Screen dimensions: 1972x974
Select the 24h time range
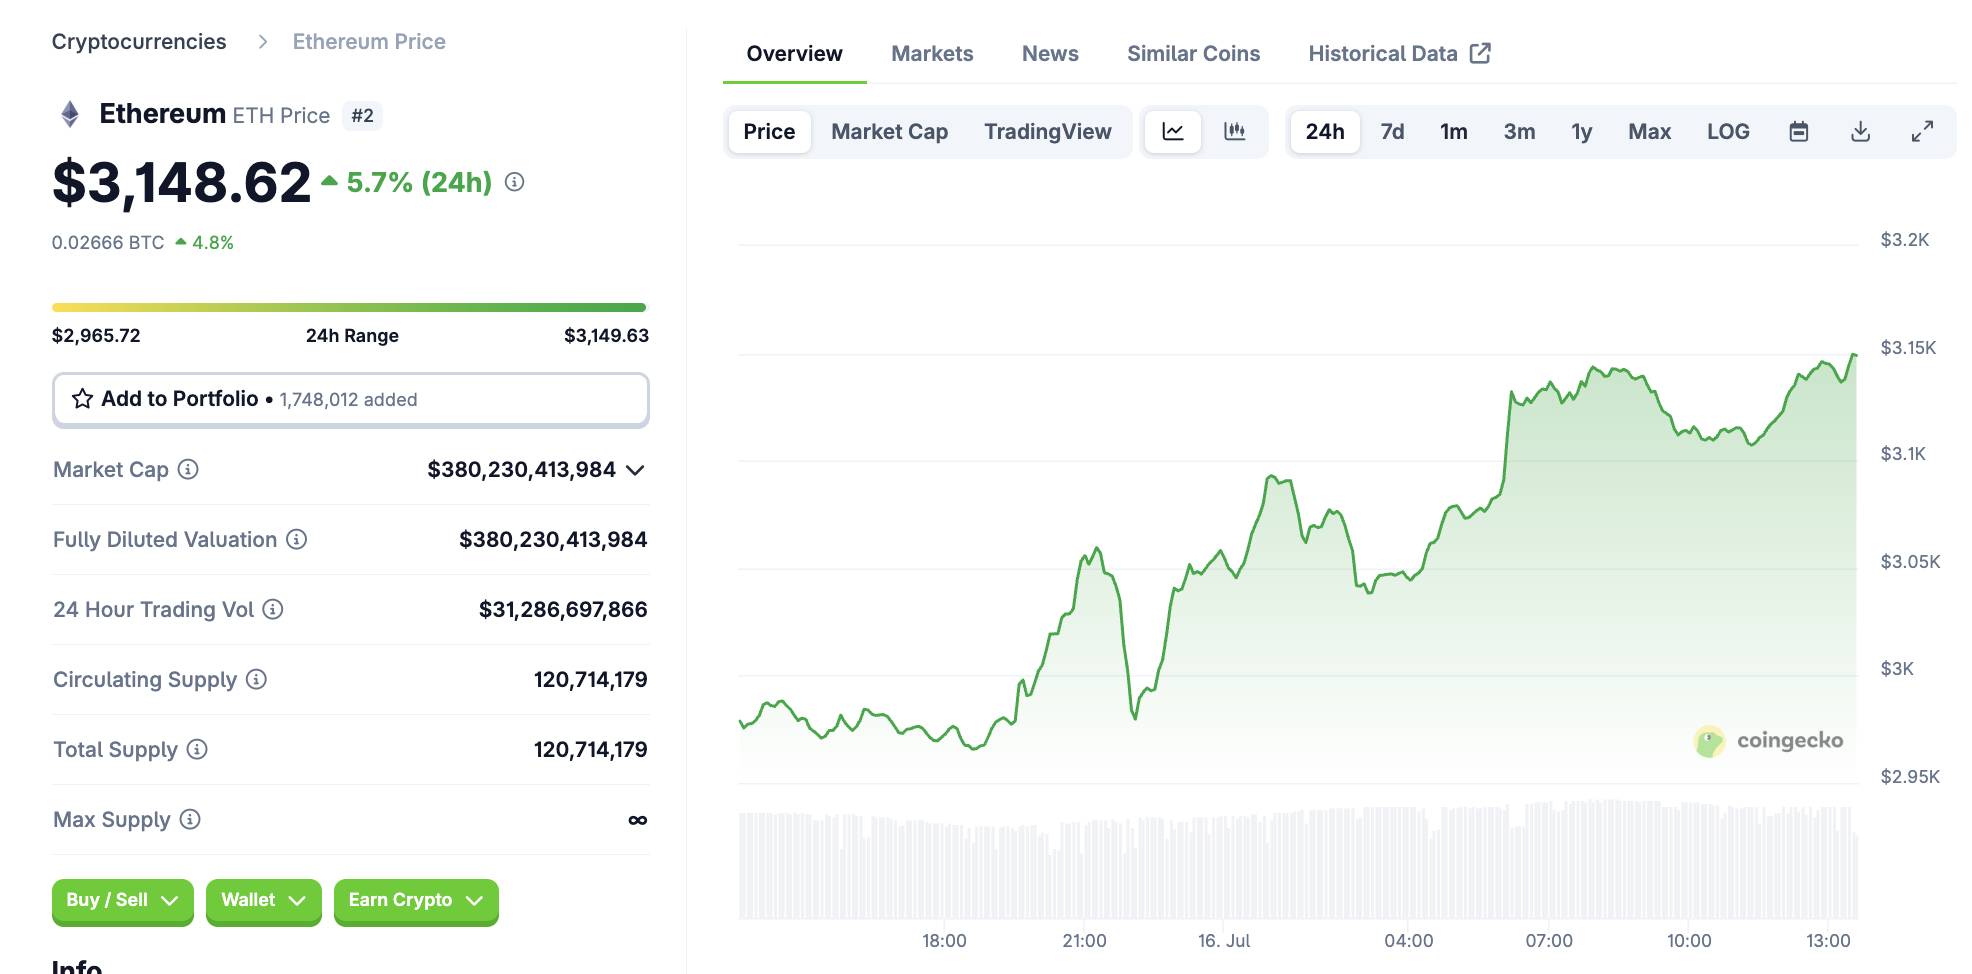click(x=1325, y=131)
